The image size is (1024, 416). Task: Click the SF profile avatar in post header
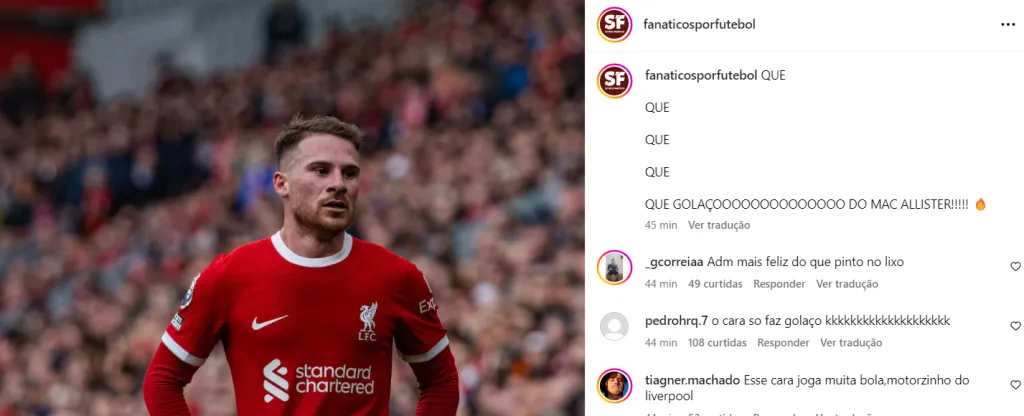coord(615,25)
